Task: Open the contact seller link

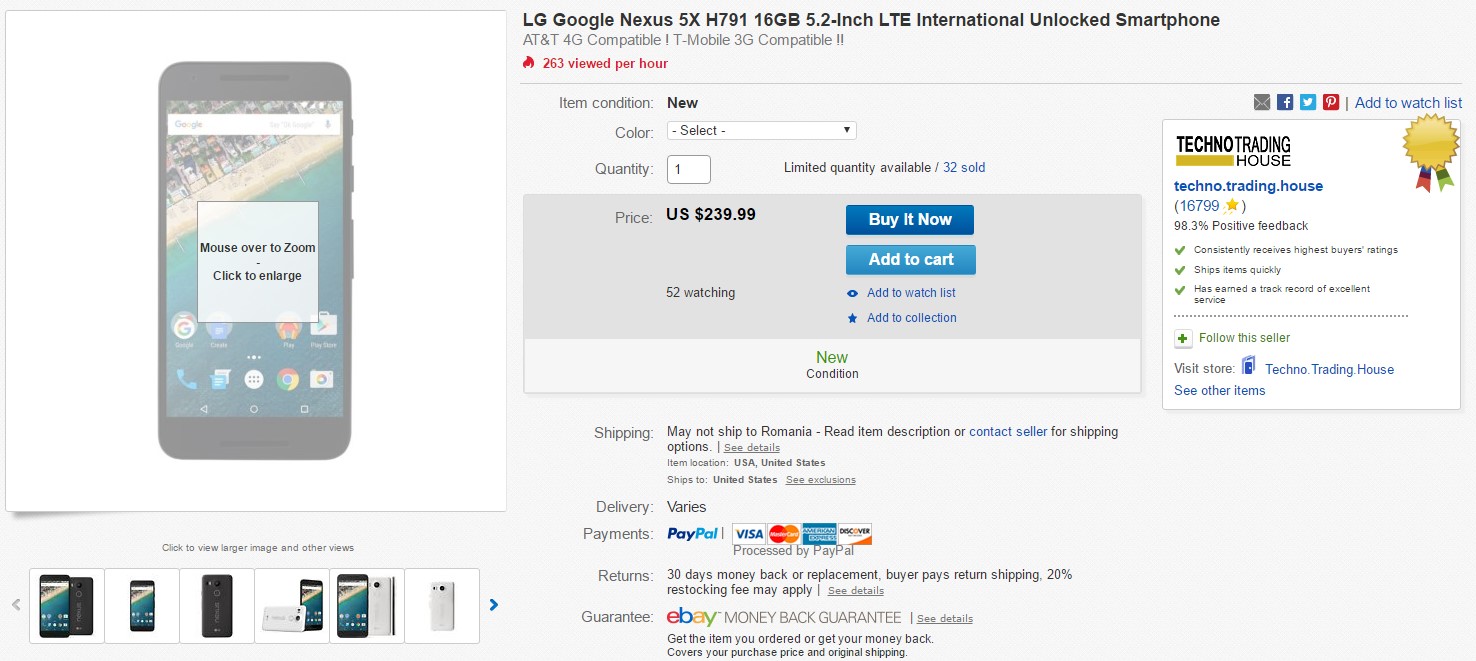Action: point(1008,432)
